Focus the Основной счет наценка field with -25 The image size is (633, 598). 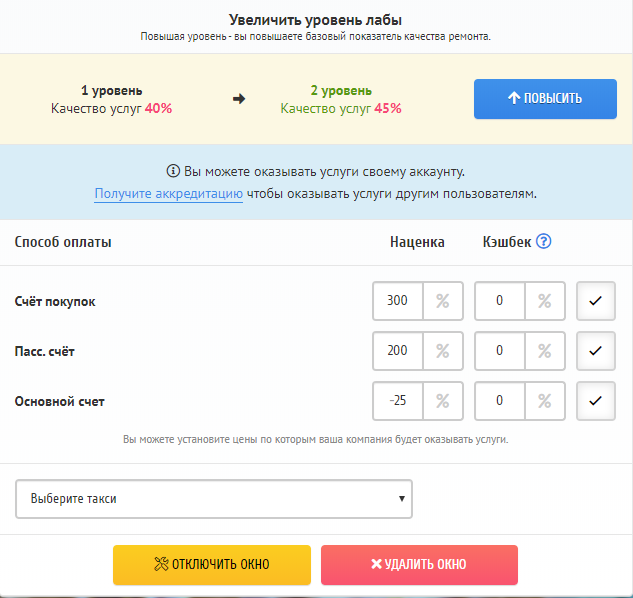398,401
